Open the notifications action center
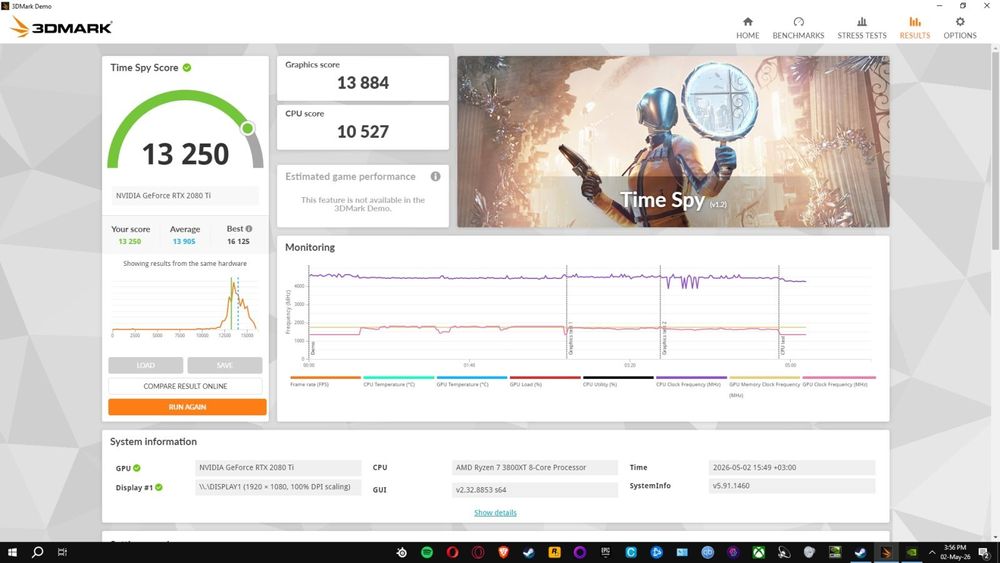 coord(985,552)
